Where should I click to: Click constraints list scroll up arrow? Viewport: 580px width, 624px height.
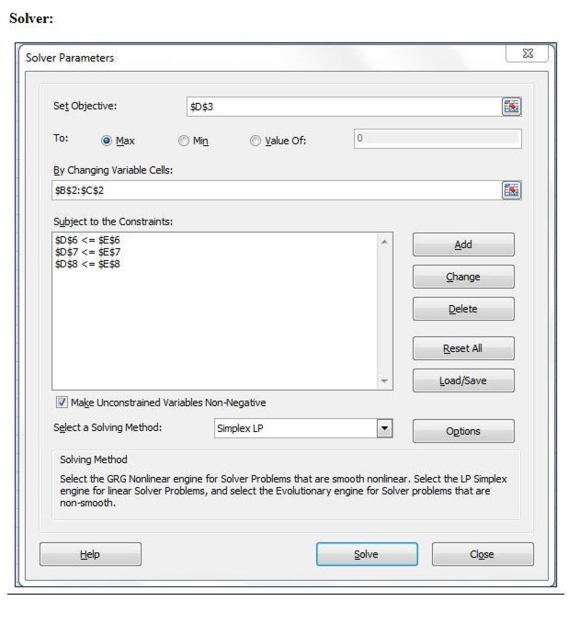[384, 242]
